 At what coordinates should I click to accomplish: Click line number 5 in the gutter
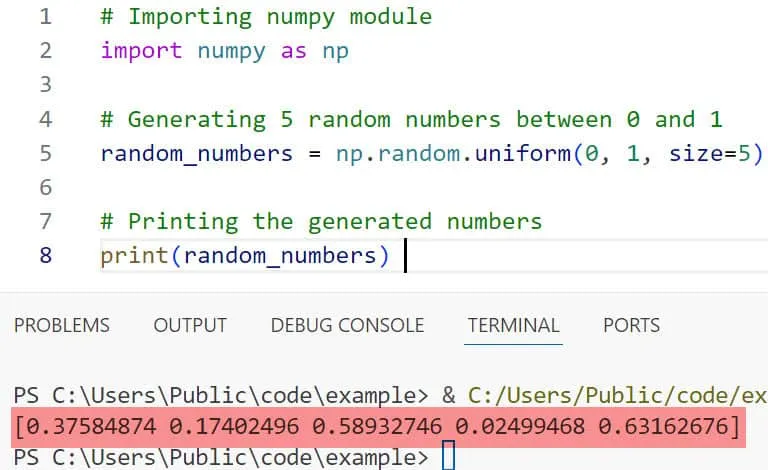[46, 153]
